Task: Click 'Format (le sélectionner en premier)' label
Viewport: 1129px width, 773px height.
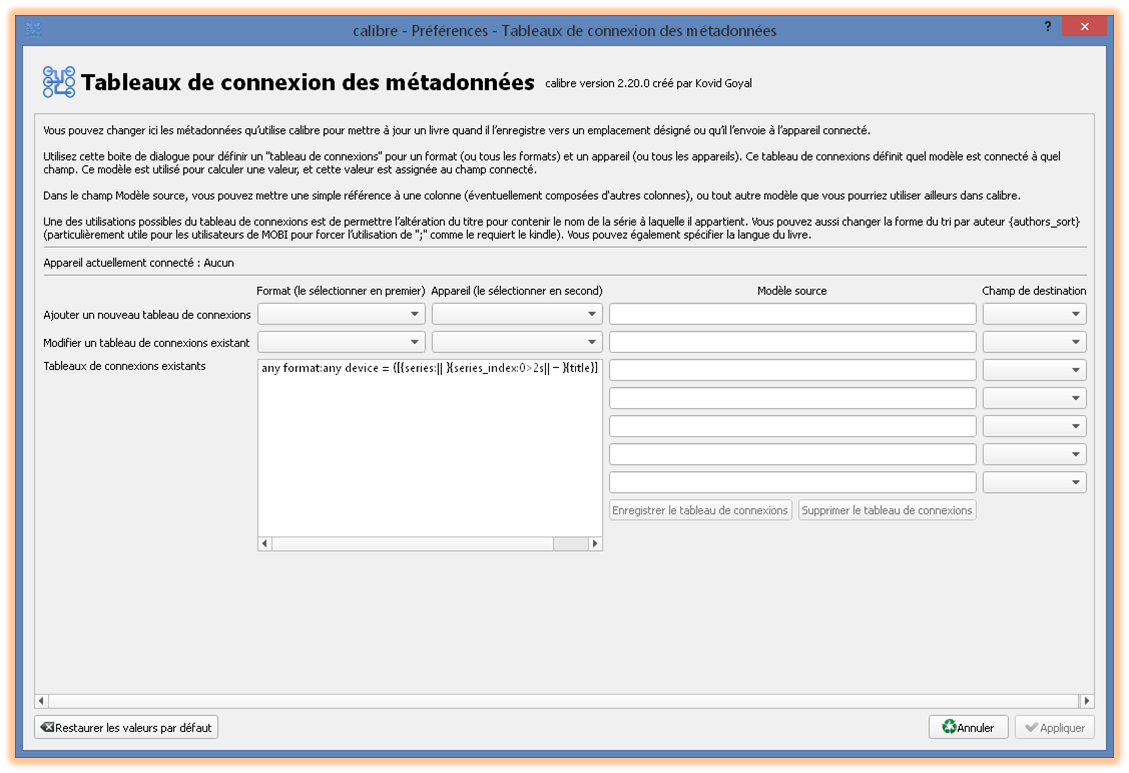Action: [341, 291]
